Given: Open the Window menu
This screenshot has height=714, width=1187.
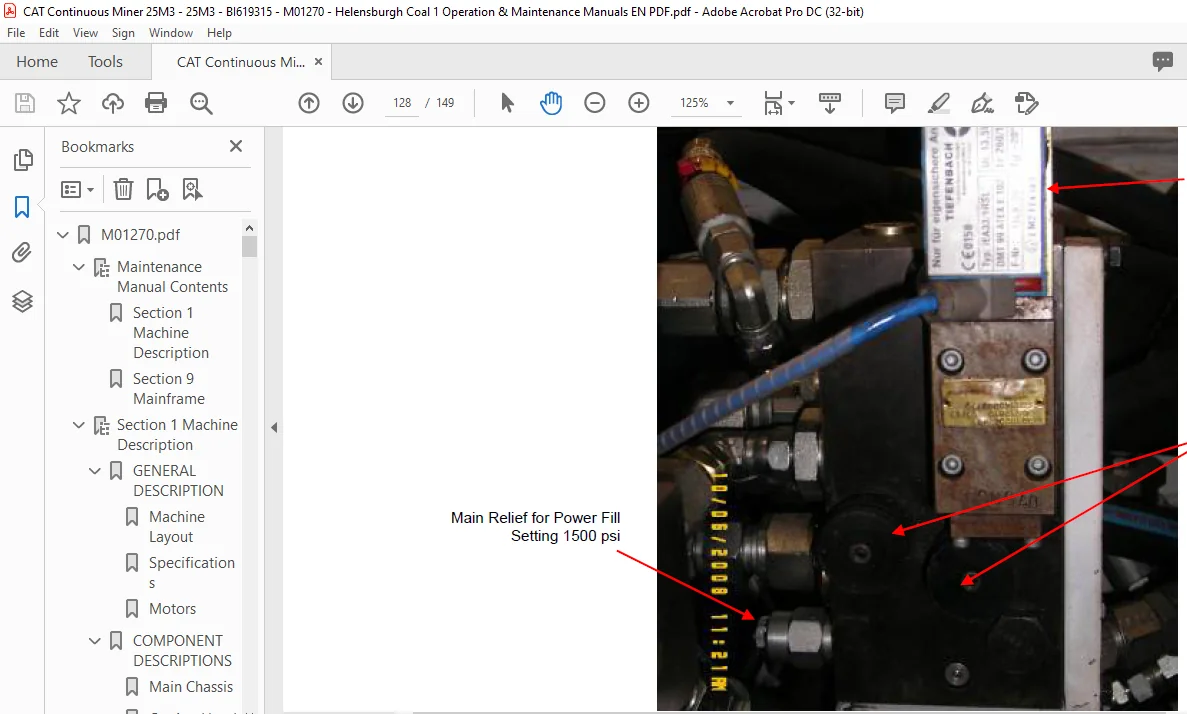Looking at the screenshot, I should pyautogui.click(x=170, y=33).
